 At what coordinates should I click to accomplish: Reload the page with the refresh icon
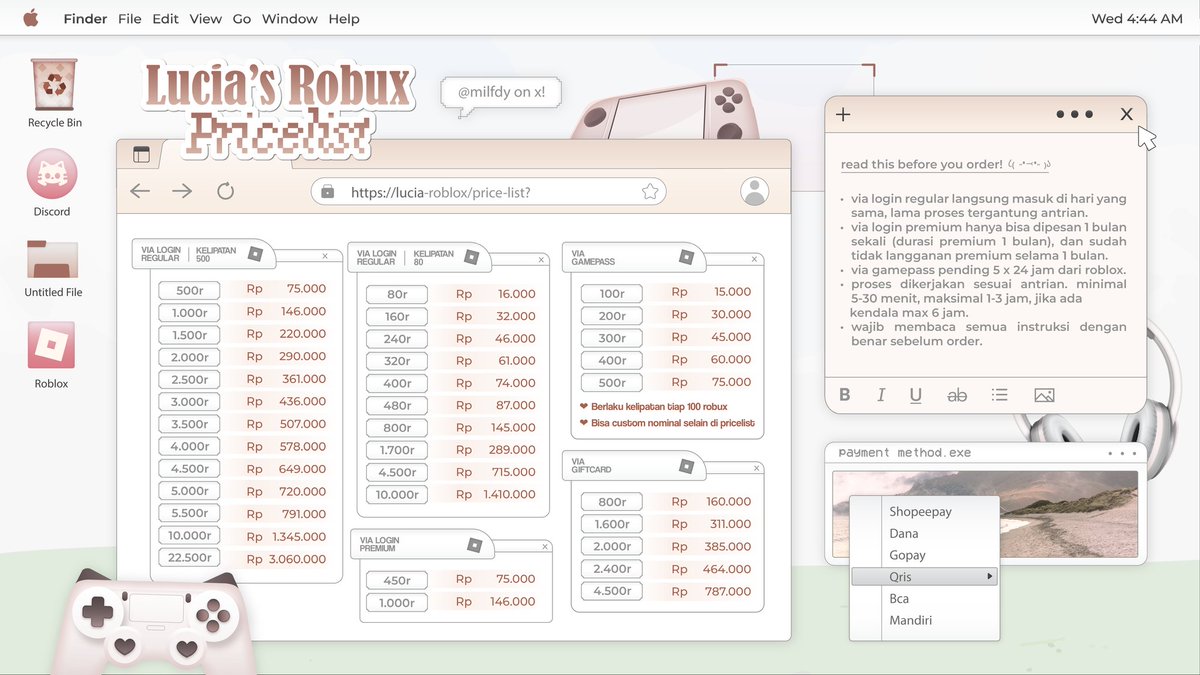[225, 191]
